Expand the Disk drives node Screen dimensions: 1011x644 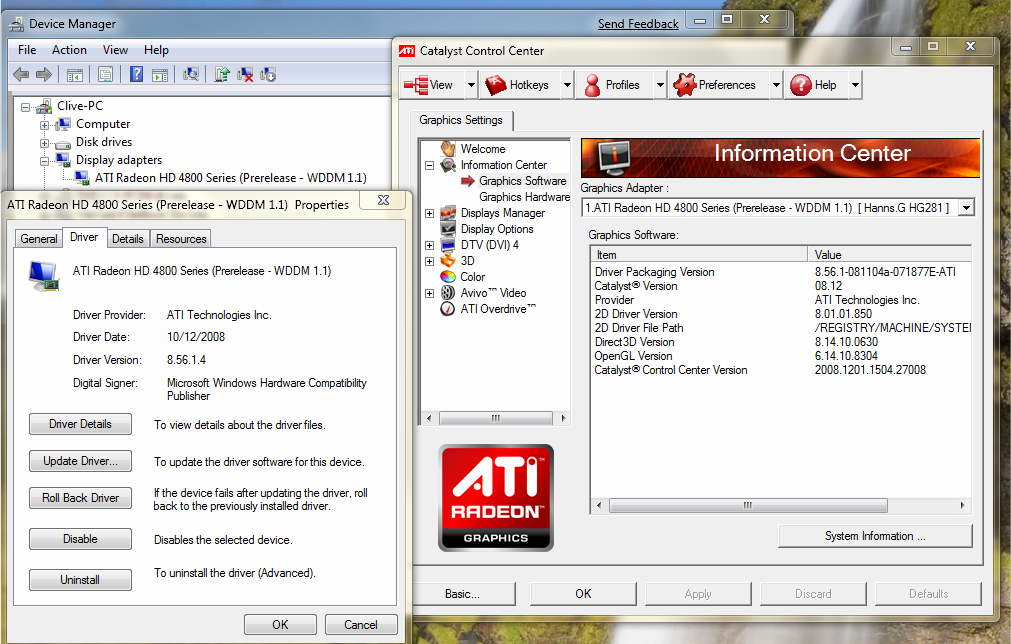click(x=44, y=143)
